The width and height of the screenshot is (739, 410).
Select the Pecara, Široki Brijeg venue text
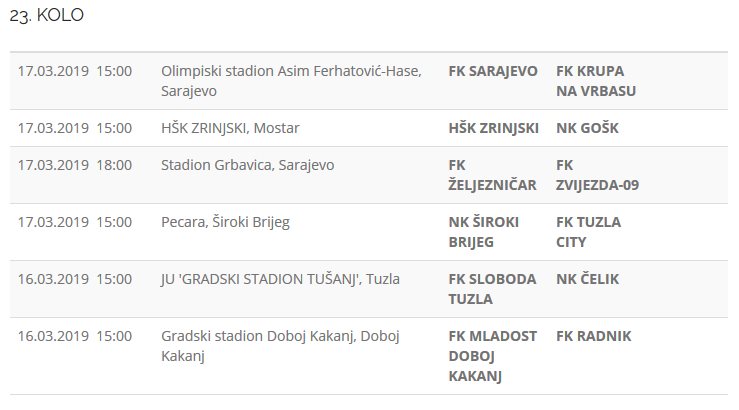[x=225, y=222]
